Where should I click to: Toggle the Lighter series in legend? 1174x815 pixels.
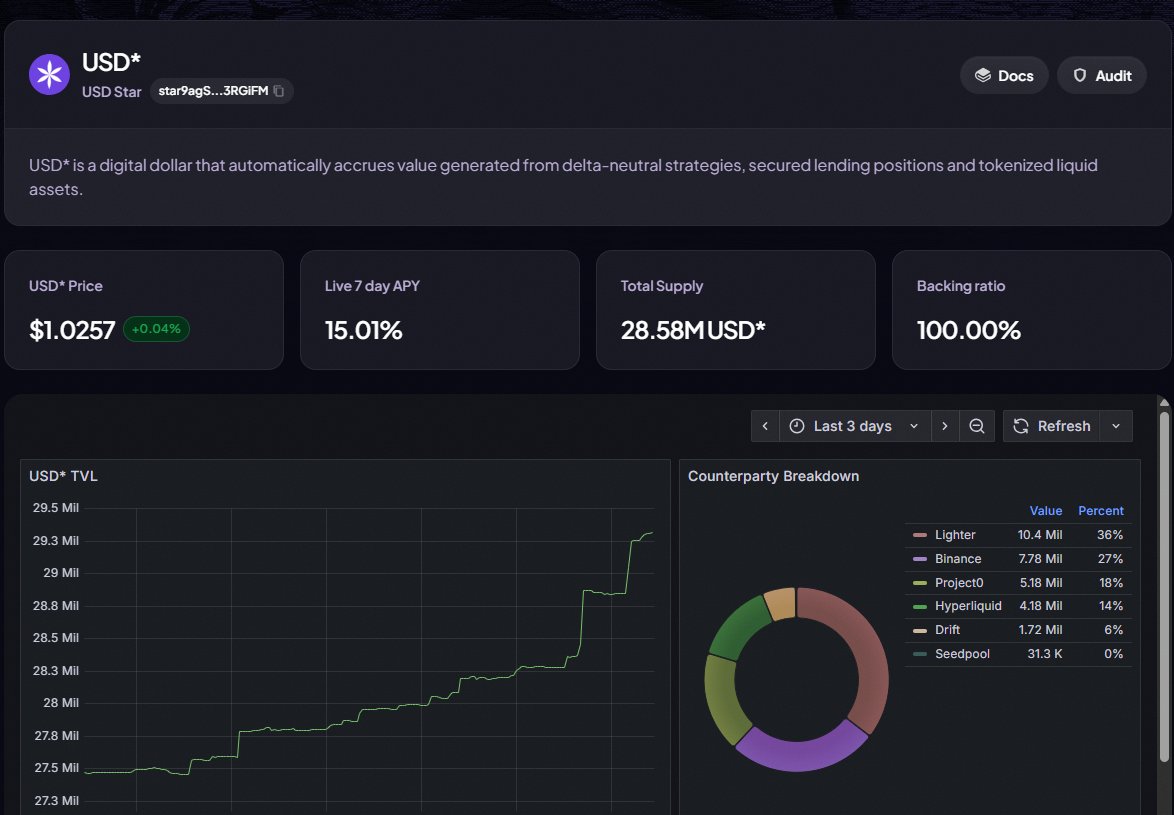coord(955,534)
